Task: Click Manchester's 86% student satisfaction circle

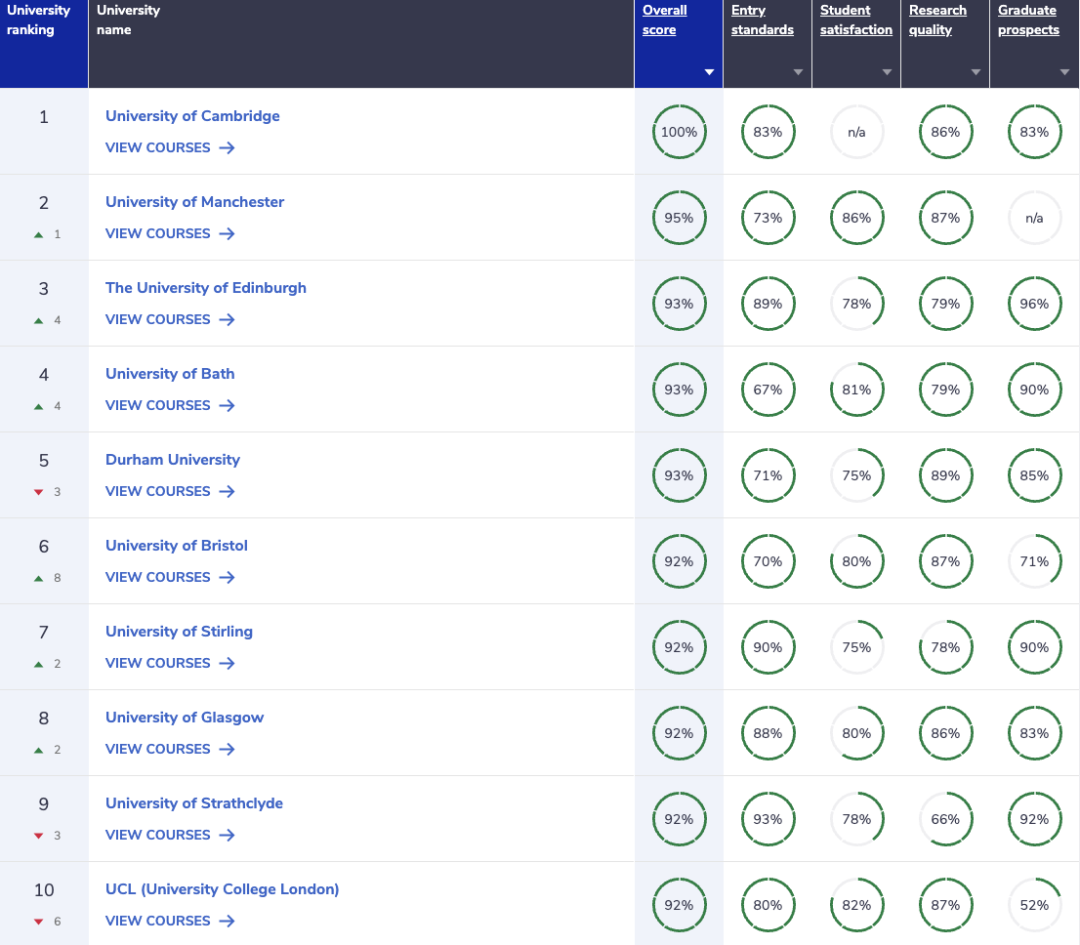Action: click(x=856, y=218)
